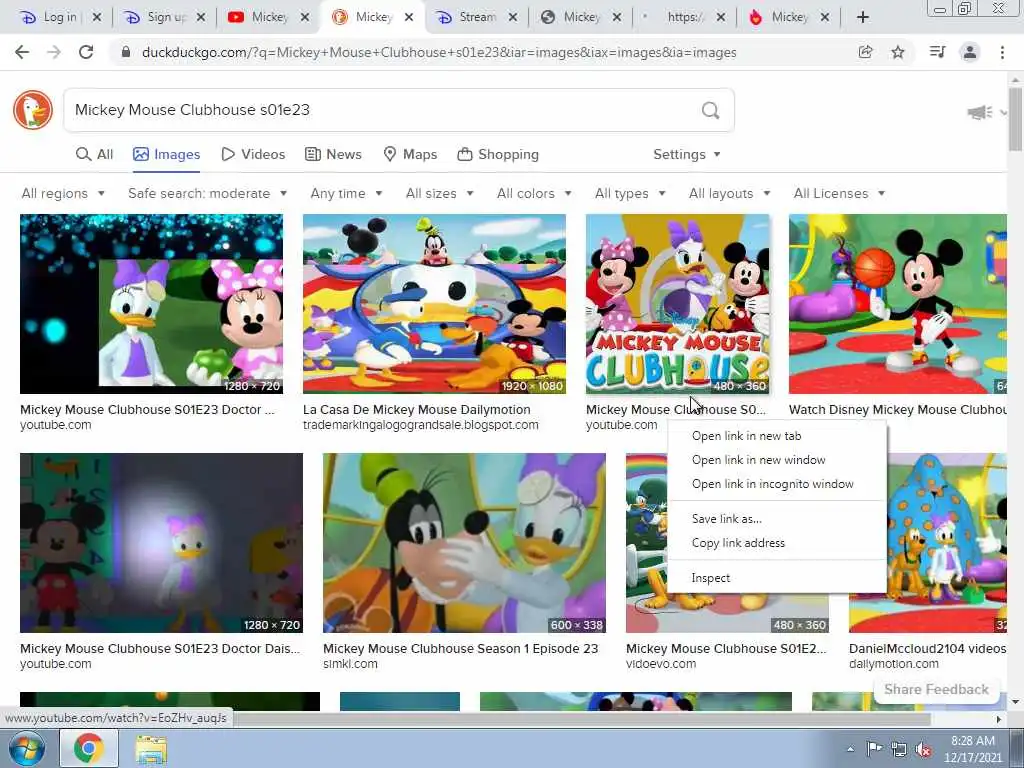This screenshot has width=1024, height=768.
Task: Expand the Any time filter
Action: tap(346, 193)
